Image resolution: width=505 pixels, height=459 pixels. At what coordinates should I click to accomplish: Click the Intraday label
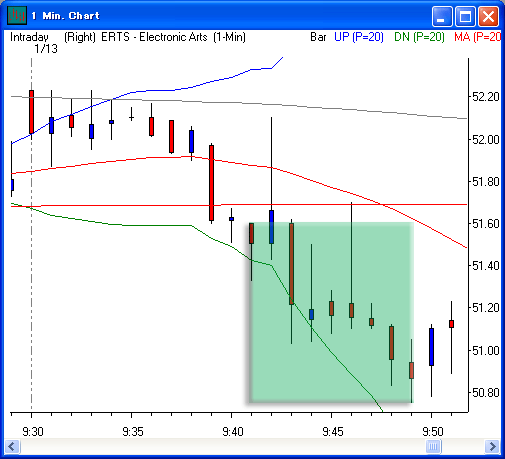point(29,37)
